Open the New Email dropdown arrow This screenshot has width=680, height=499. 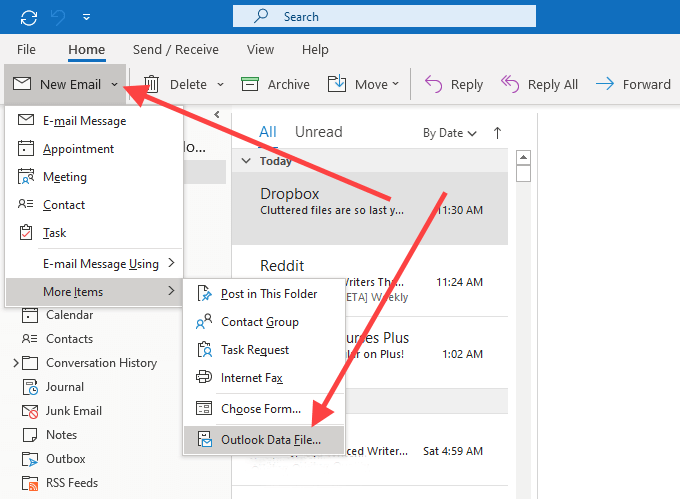115,85
